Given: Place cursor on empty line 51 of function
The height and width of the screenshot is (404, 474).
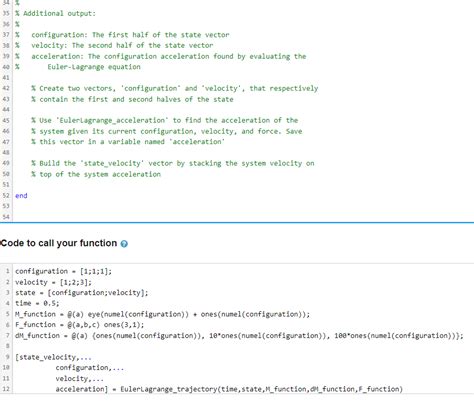Looking at the screenshot, I should [x=243, y=185].
